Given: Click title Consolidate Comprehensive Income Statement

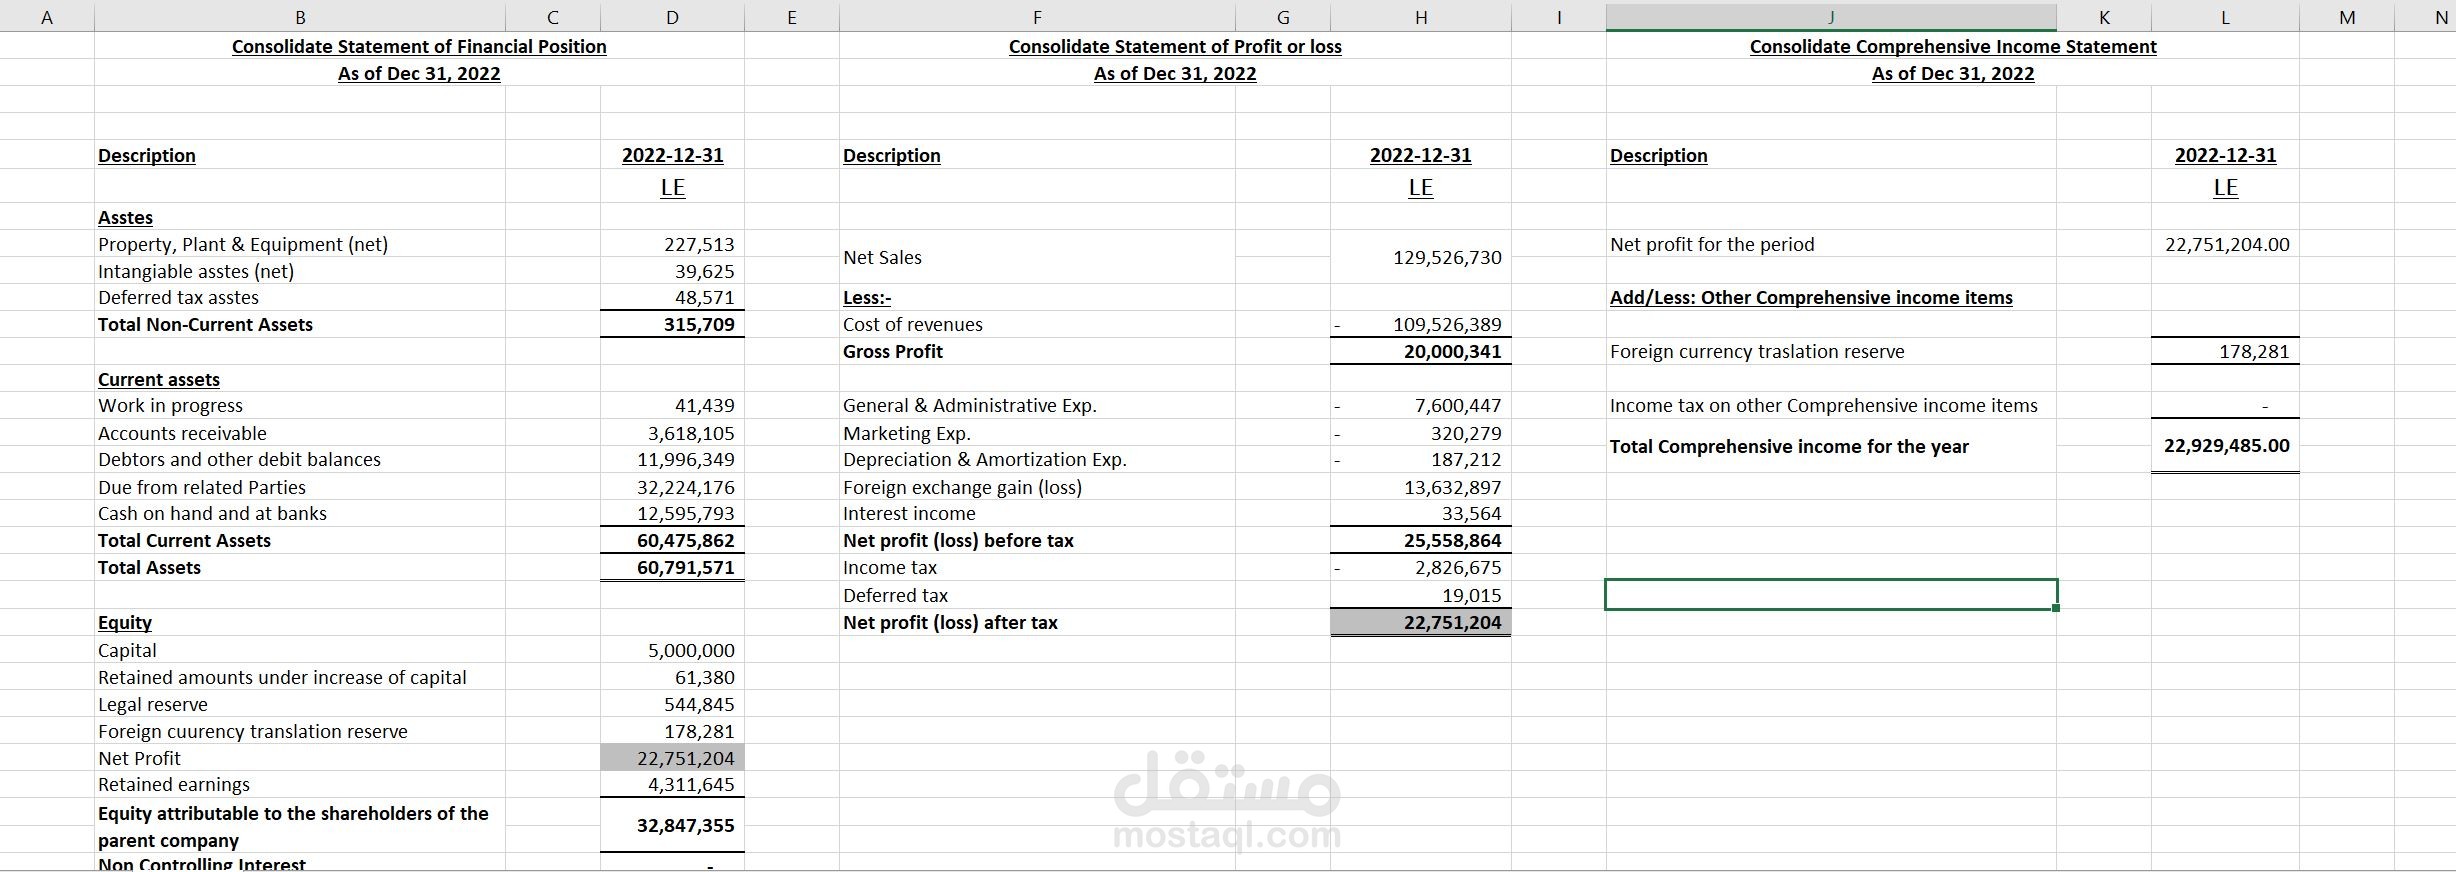Looking at the screenshot, I should tap(1953, 46).
